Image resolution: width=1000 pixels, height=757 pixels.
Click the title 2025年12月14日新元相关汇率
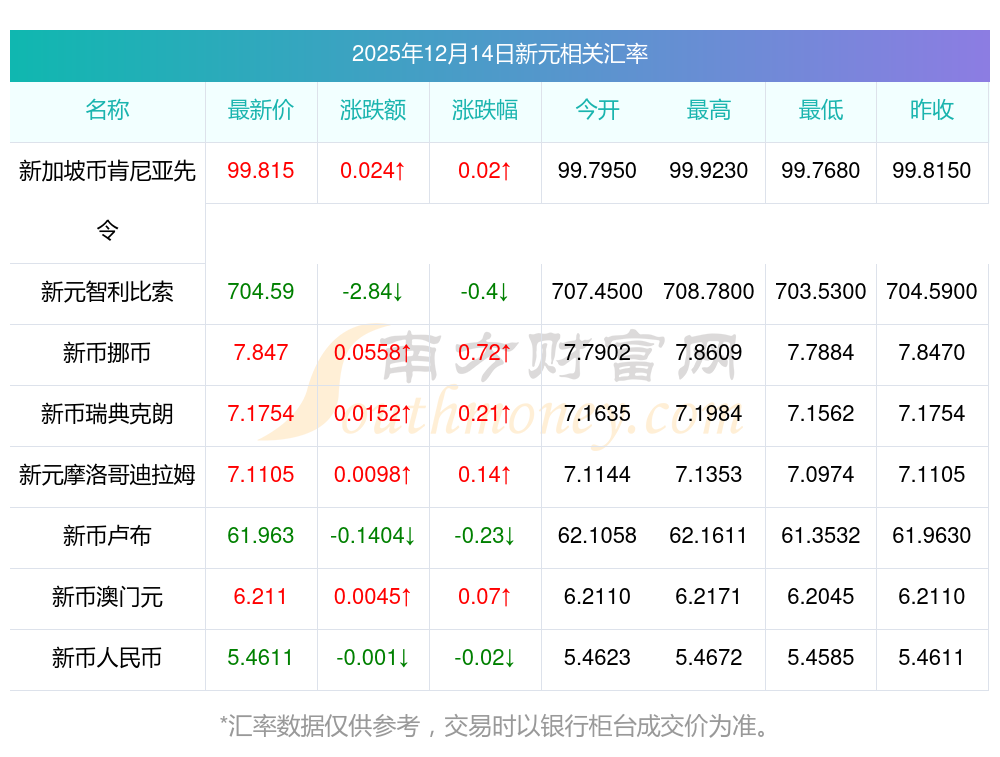tap(499, 54)
